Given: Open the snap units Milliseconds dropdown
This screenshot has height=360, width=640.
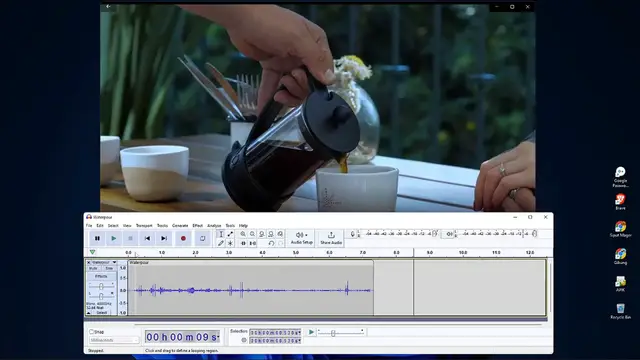Looking at the screenshot, I should 114,340.
